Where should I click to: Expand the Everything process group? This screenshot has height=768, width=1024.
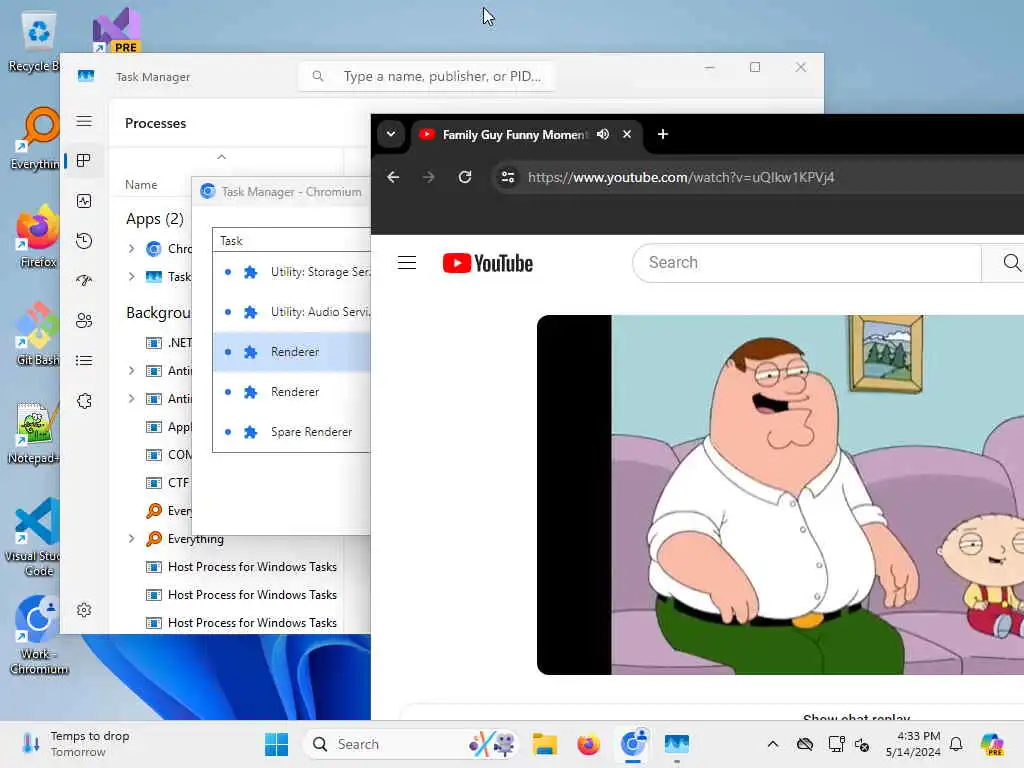pyautogui.click(x=131, y=539)
